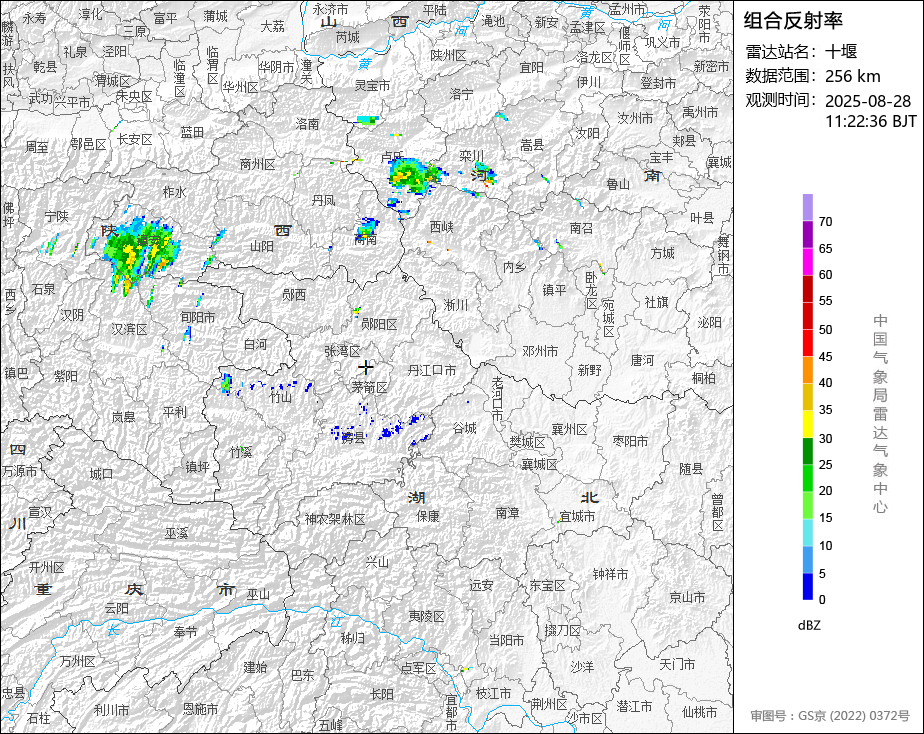Click the 张湾区 map label
The width and height of the screenshot is (924, 734).
coord(342,351)
